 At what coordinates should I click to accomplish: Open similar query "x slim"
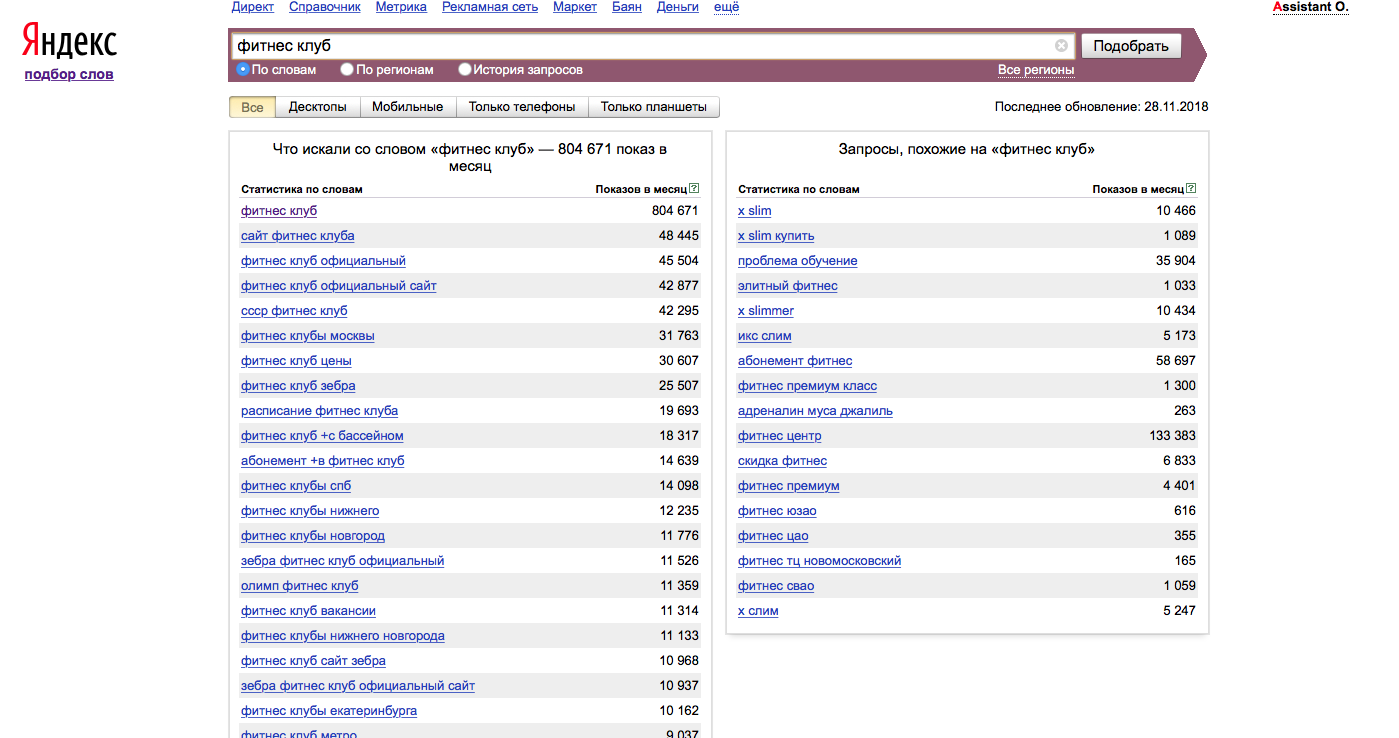[x=754, y=211]
